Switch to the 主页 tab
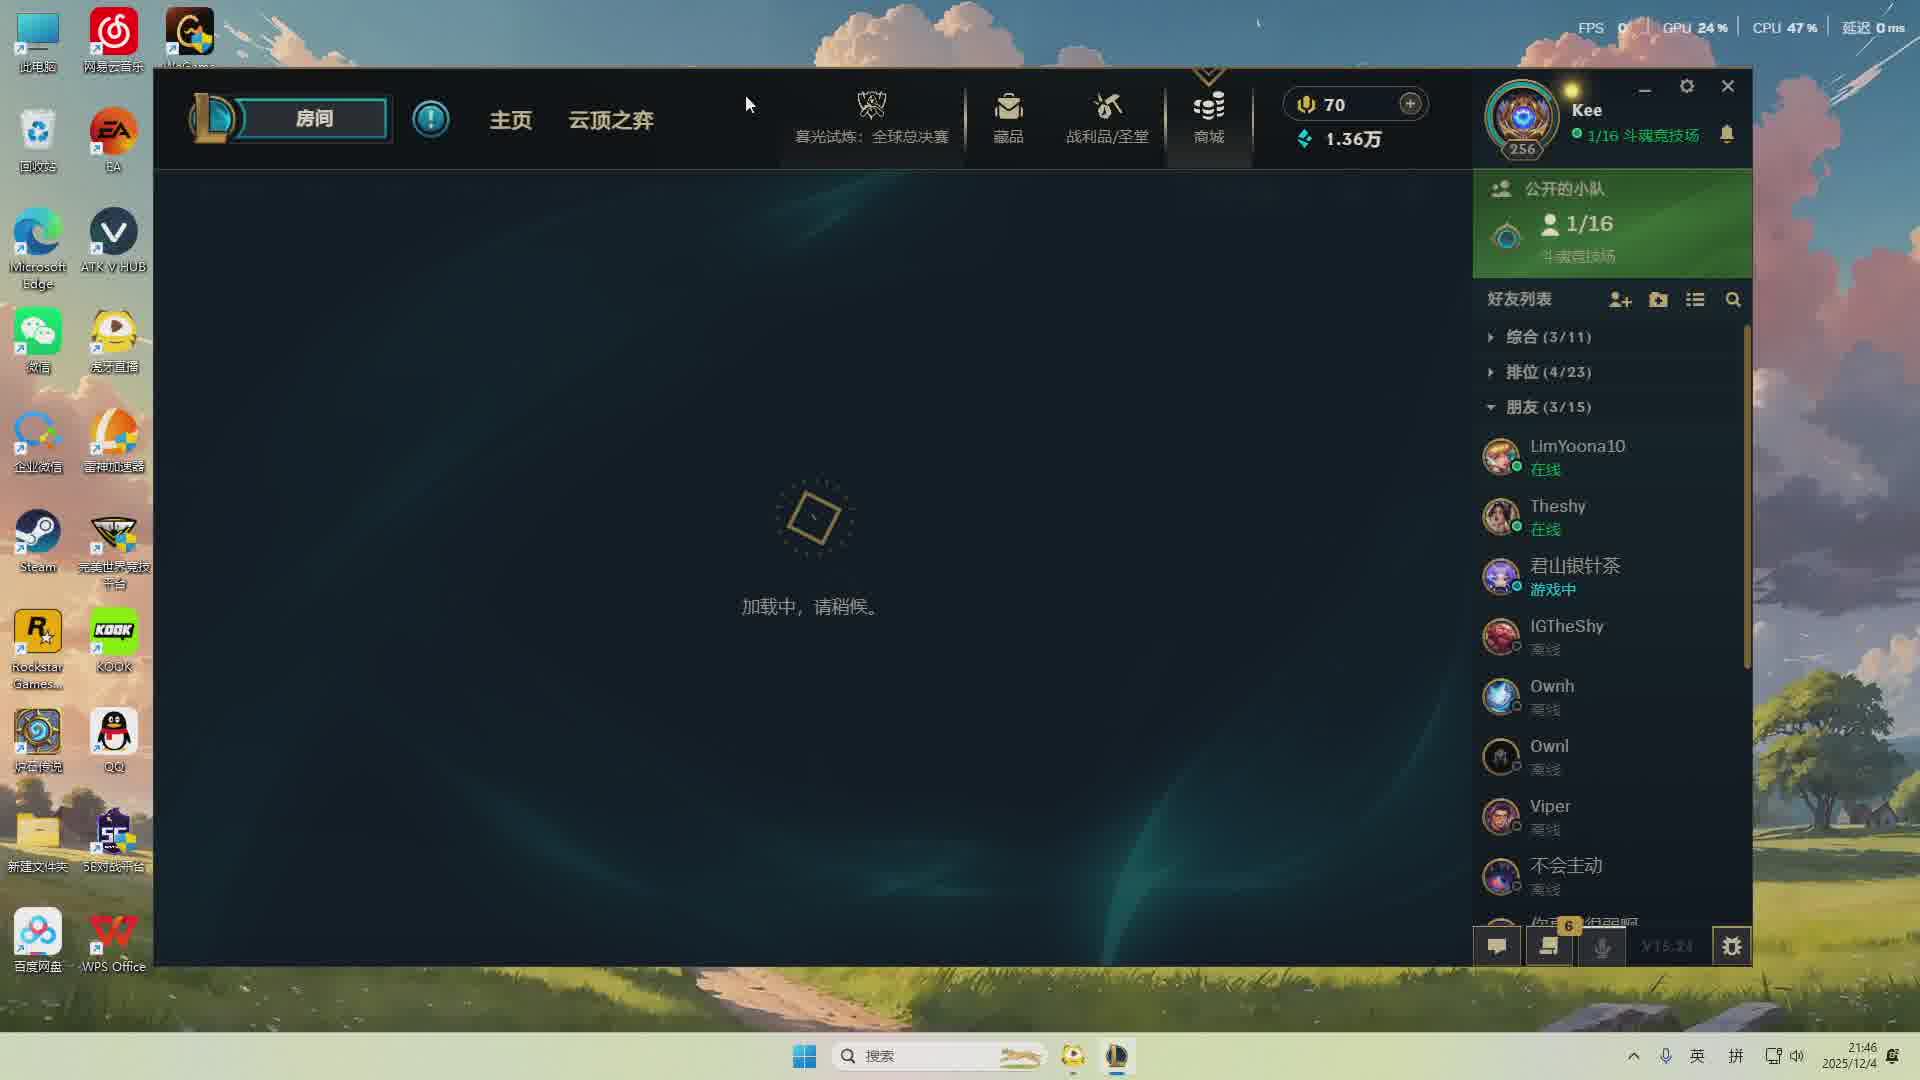Screen dimensions: 1920x1080 coord(510,119)
